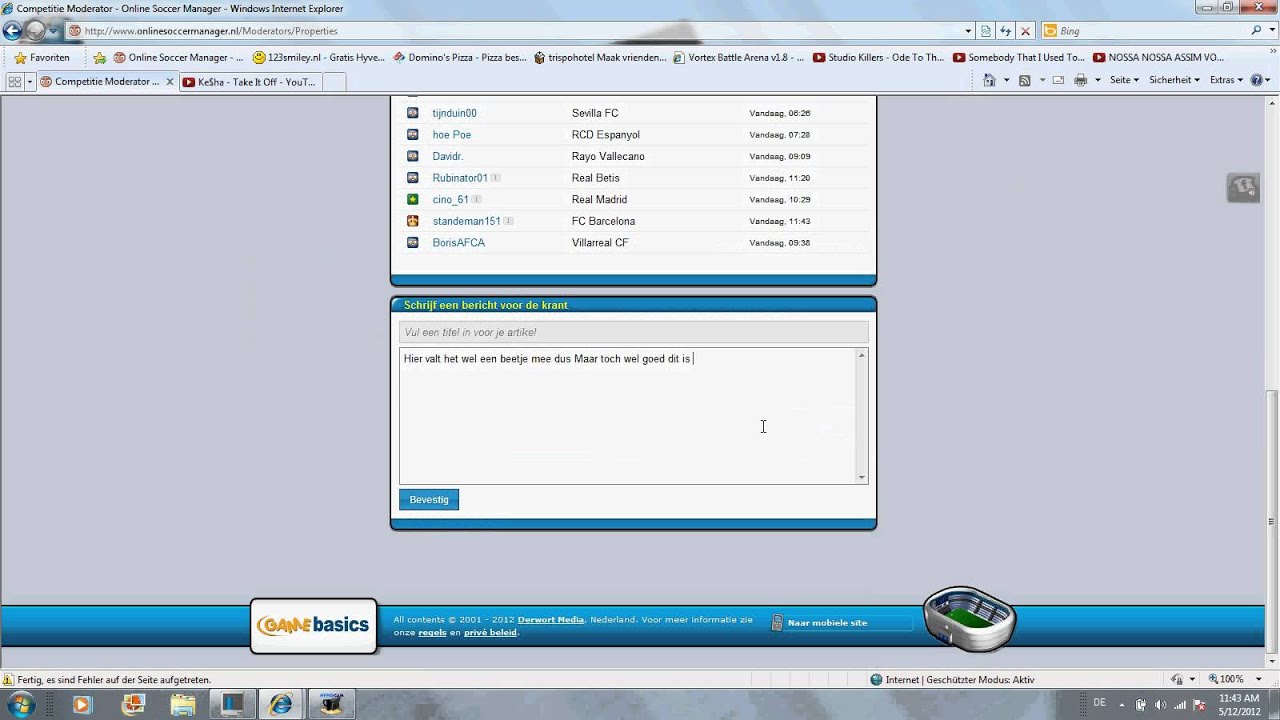
Task: Open the Vortex Battle Arena bookmark
Action: point(738,58)
